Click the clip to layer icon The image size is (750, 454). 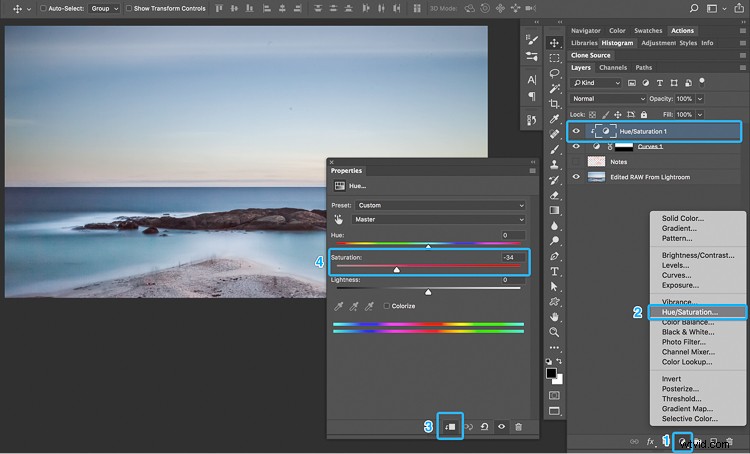450,426
